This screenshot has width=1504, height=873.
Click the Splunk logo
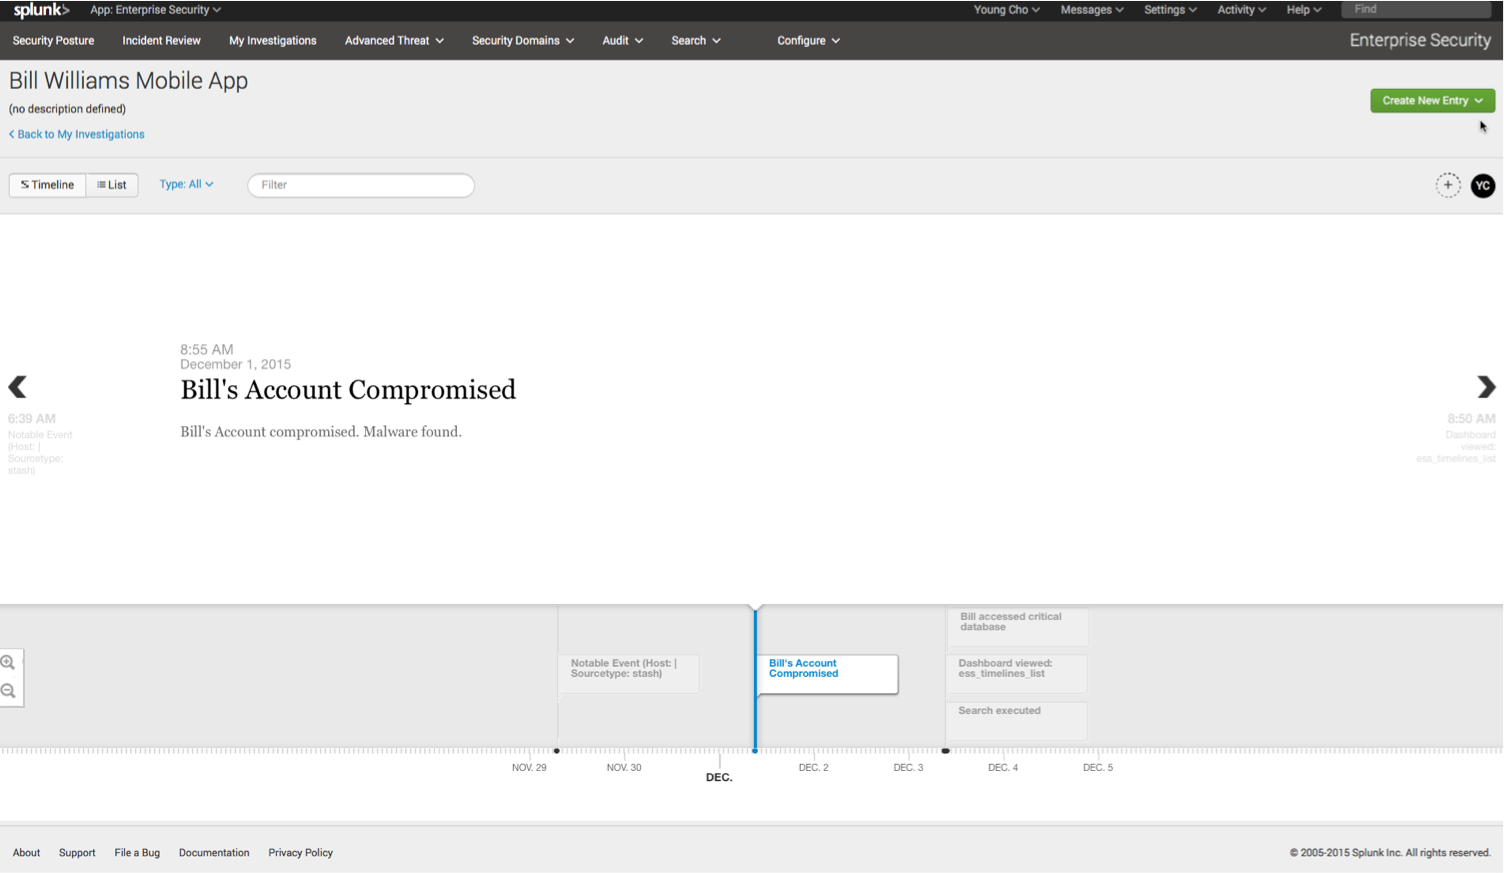click(41, 10)
